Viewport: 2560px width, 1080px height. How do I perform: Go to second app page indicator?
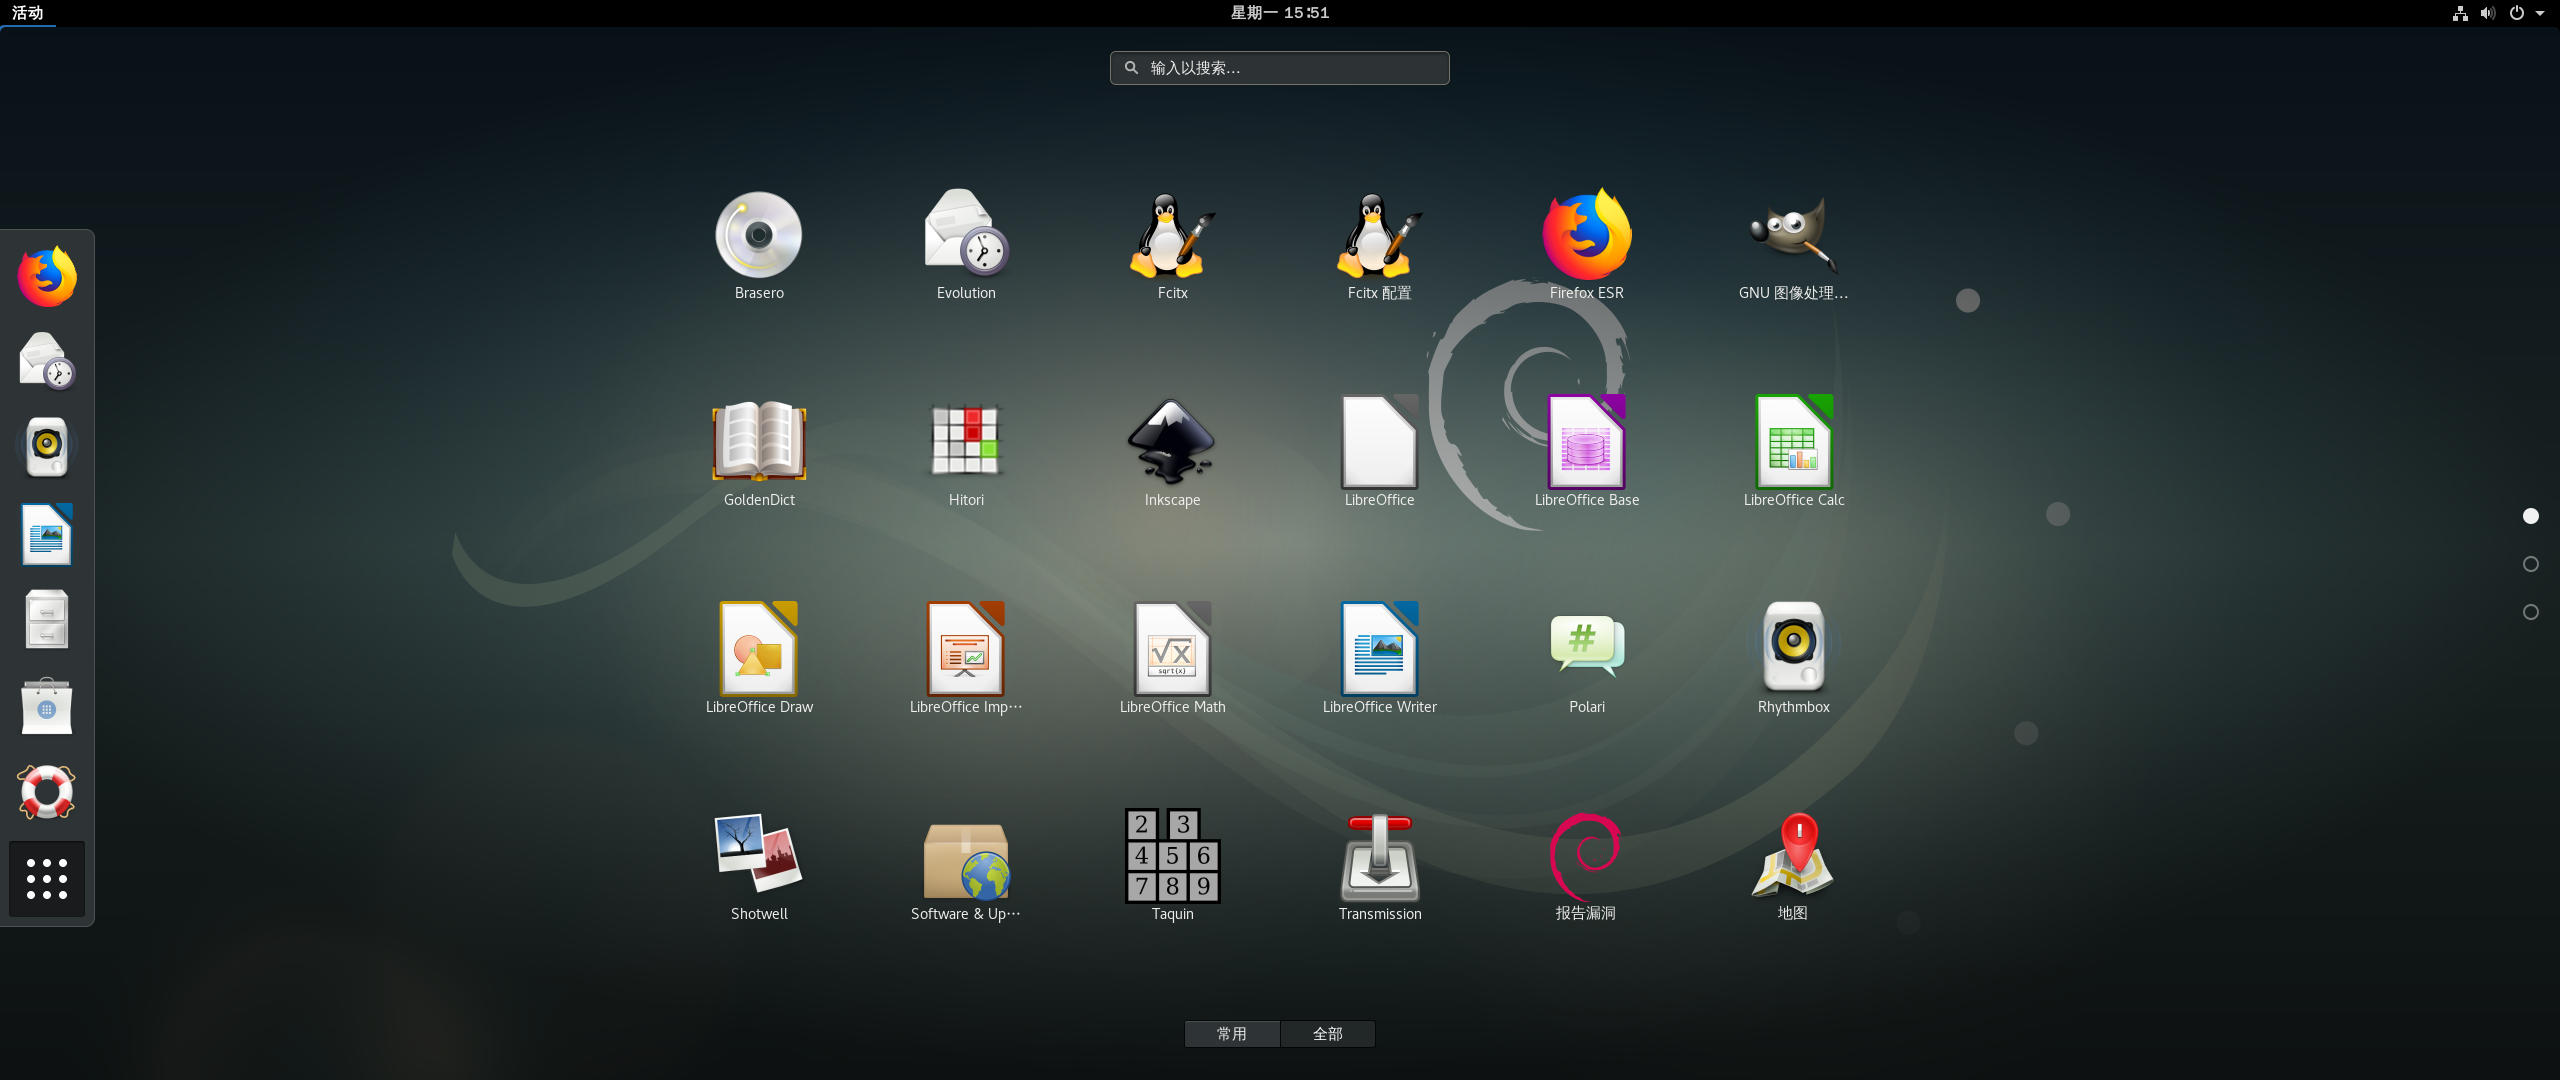(x=2531, y=564)
